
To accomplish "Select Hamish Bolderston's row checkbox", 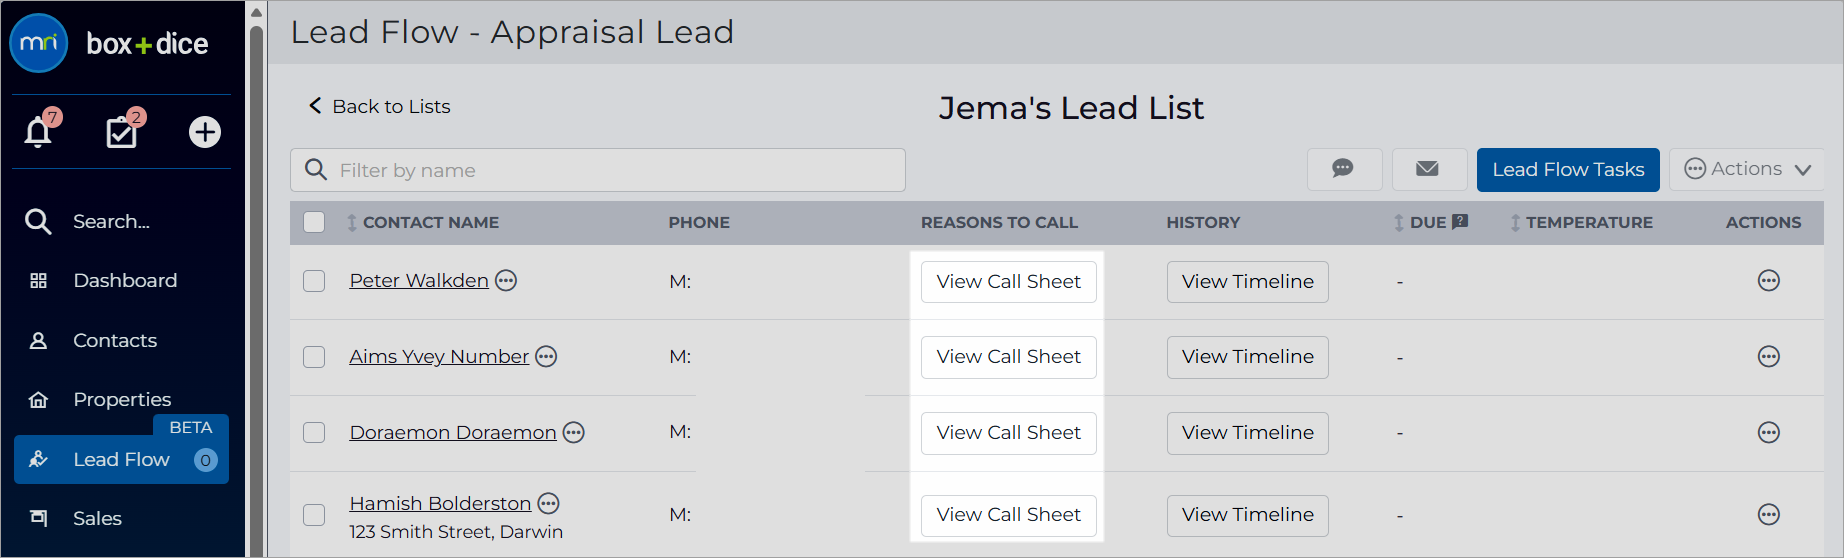I will tap(314, 515).
